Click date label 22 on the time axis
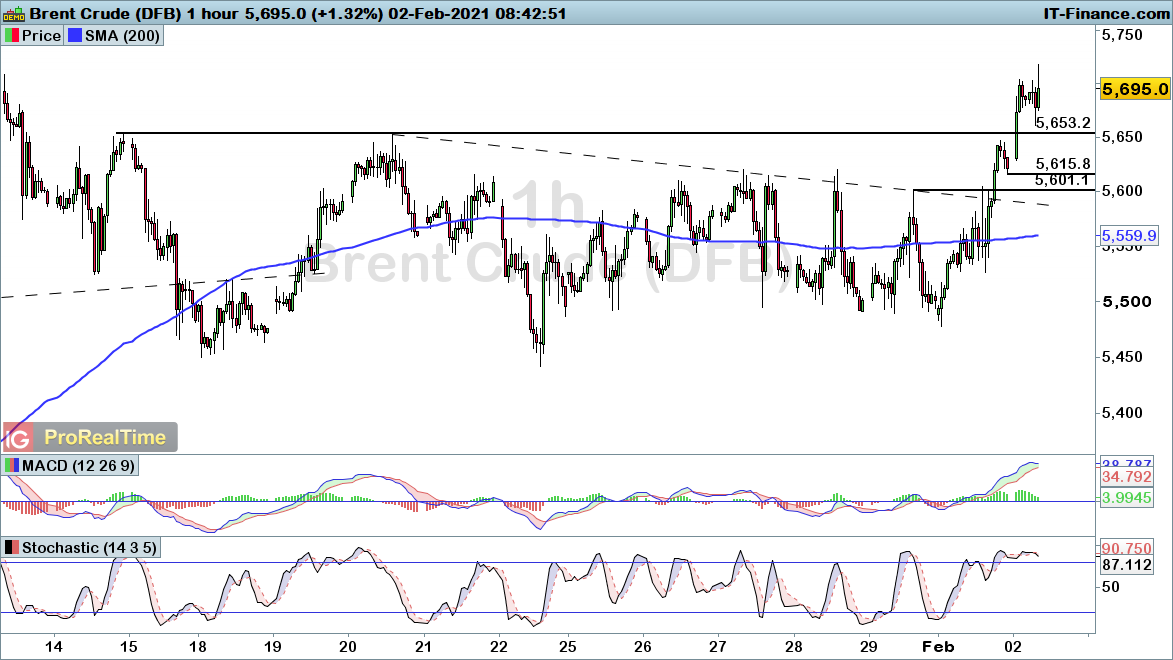Image resolution: width=1173 pixels, height=660 pixels. pyautogui.click(x=498, y=647)
